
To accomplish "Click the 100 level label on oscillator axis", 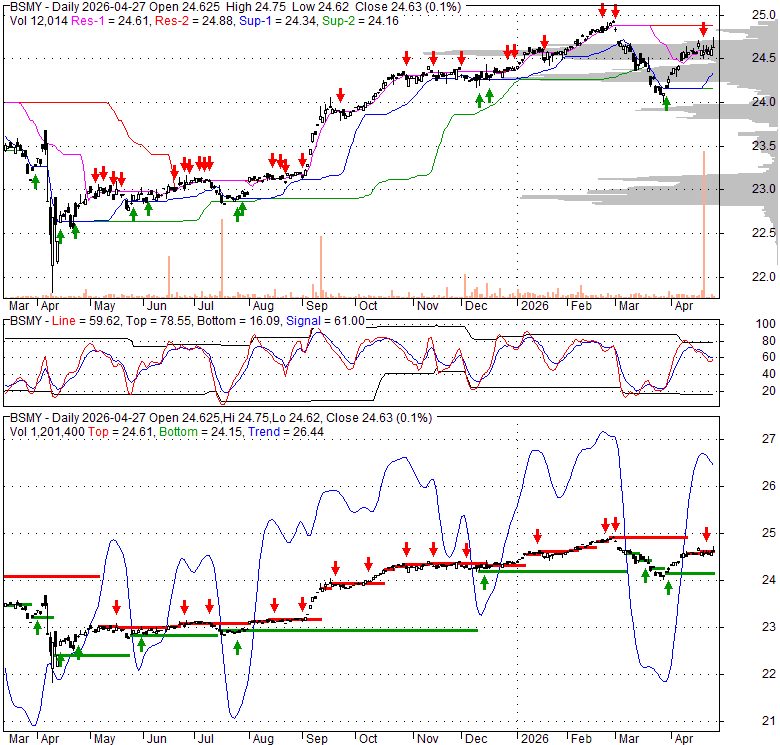I will (x=765, y=326).
